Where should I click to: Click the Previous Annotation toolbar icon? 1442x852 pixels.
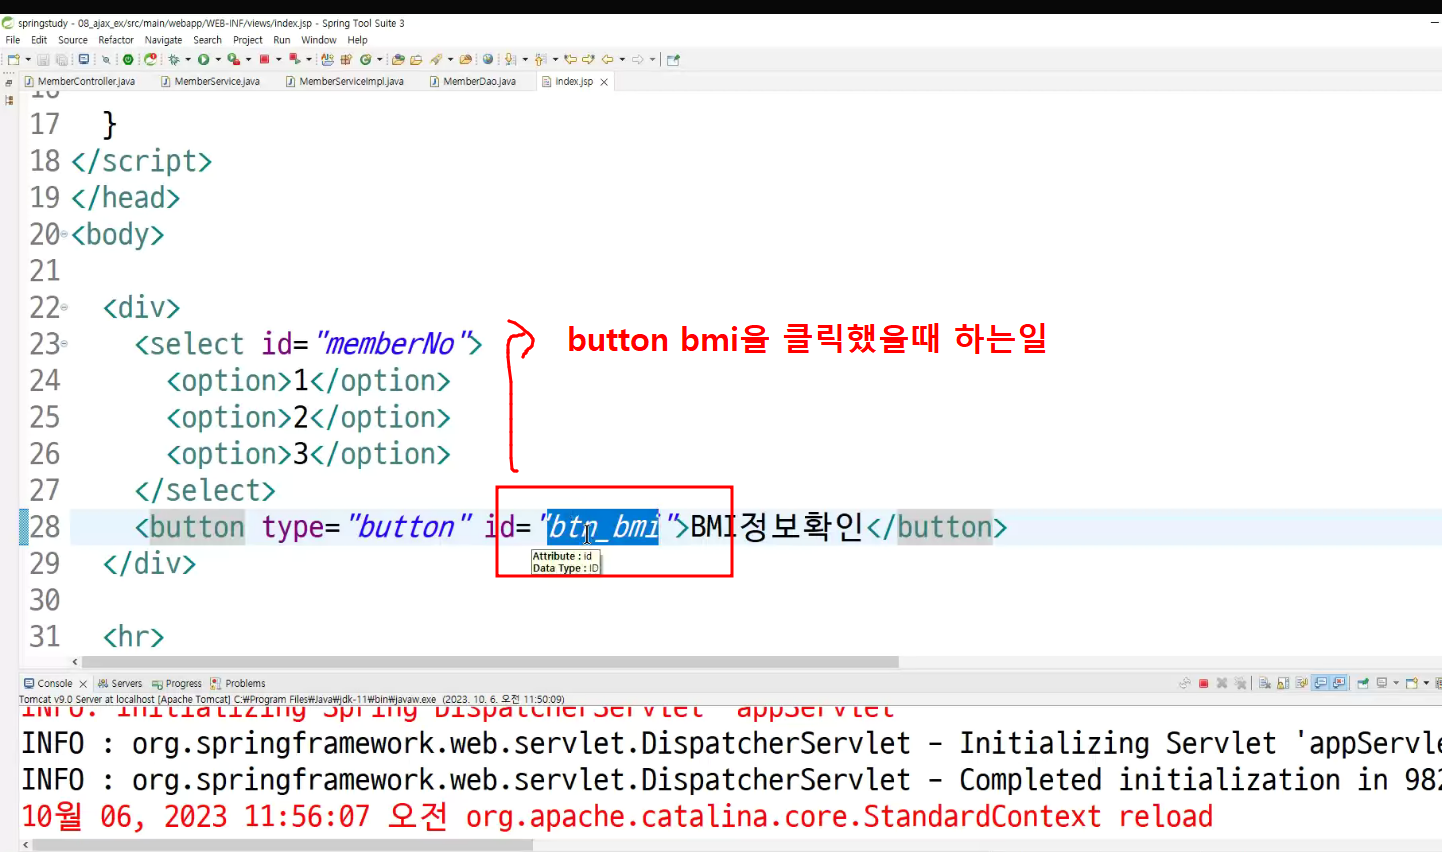(539, 60)
